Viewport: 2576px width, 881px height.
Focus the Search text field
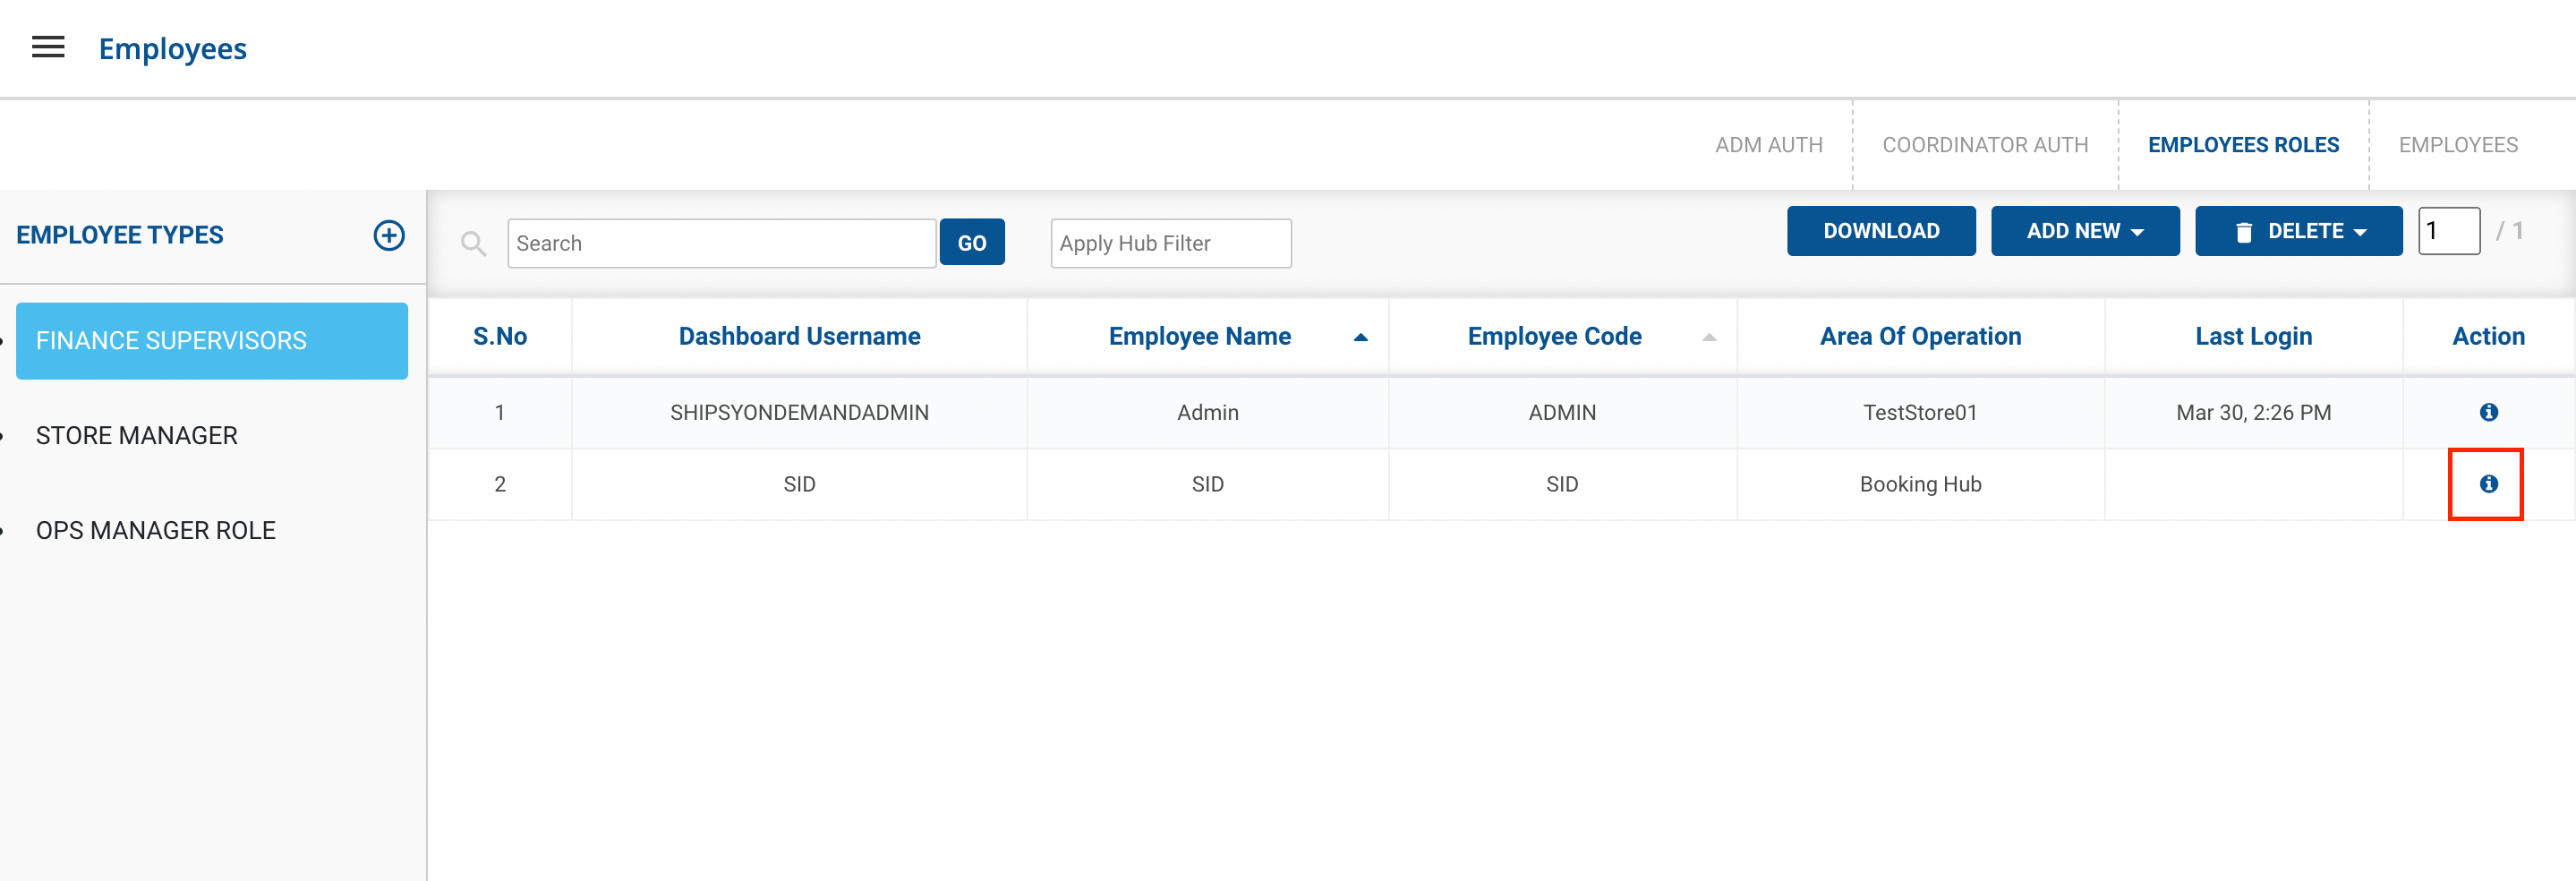pos(720,243)
